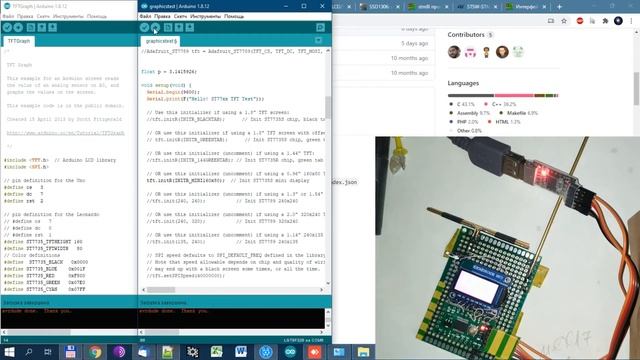Click the tutorial URL in TFTGraph code
The width and height of the screenshot is (640, 360).
coord(65,133)
